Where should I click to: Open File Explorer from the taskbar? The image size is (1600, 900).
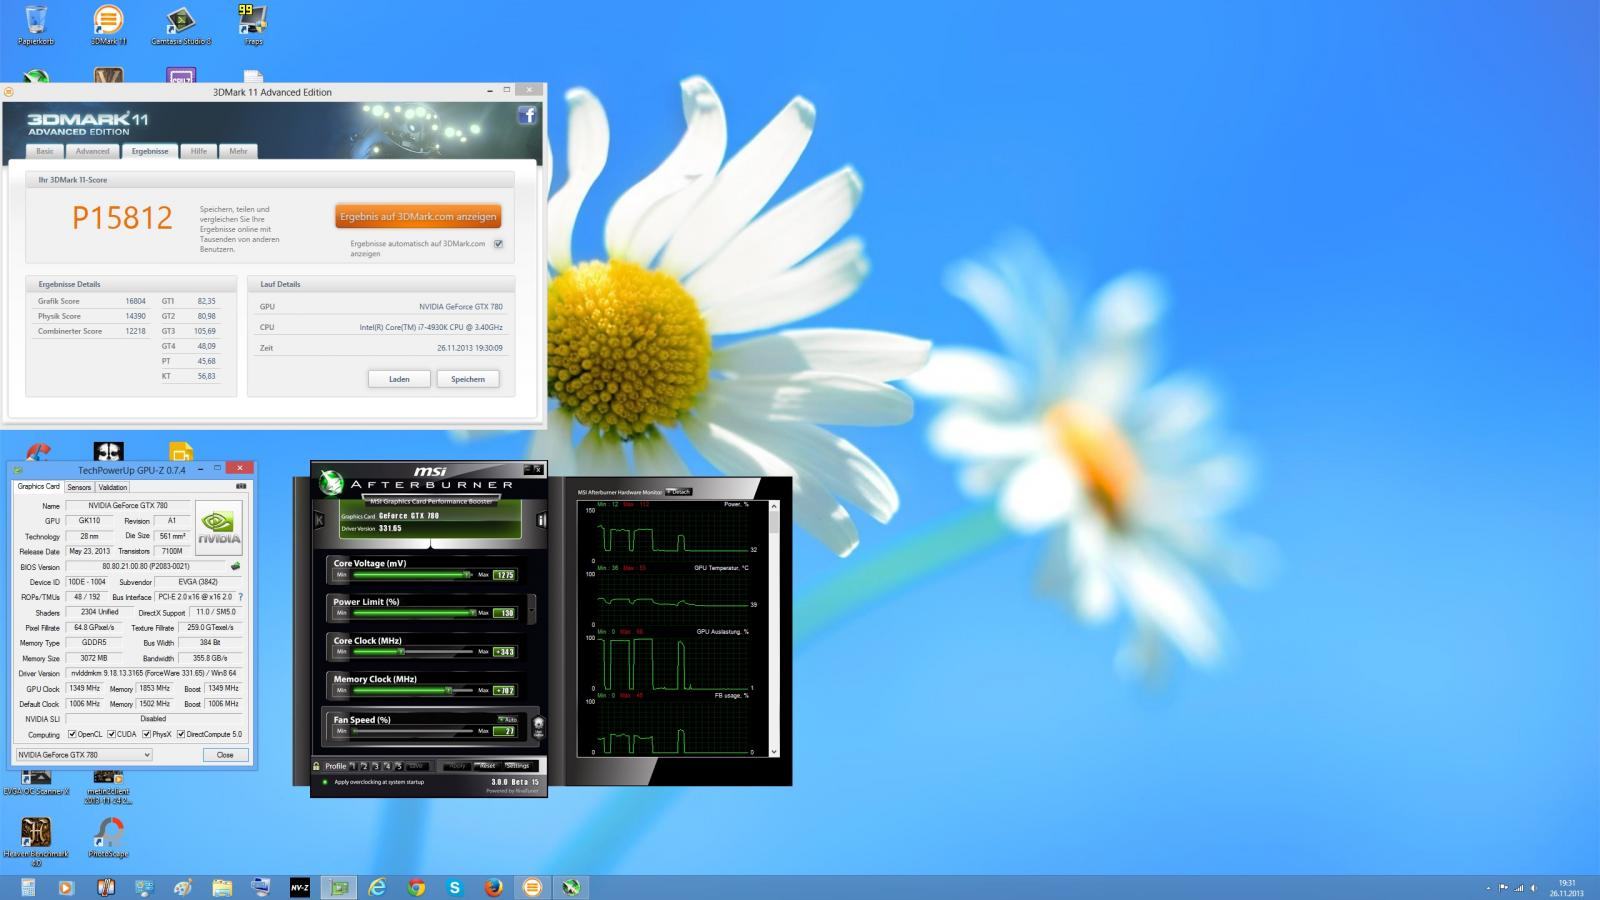222,887
